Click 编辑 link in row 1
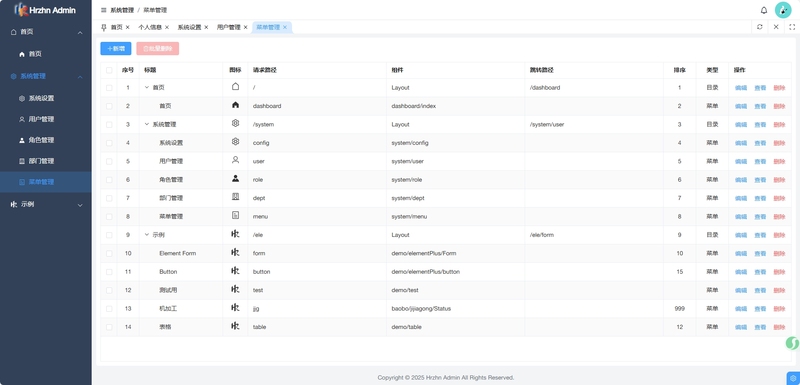Screen dimensions: 800x385 click(741, 88)
